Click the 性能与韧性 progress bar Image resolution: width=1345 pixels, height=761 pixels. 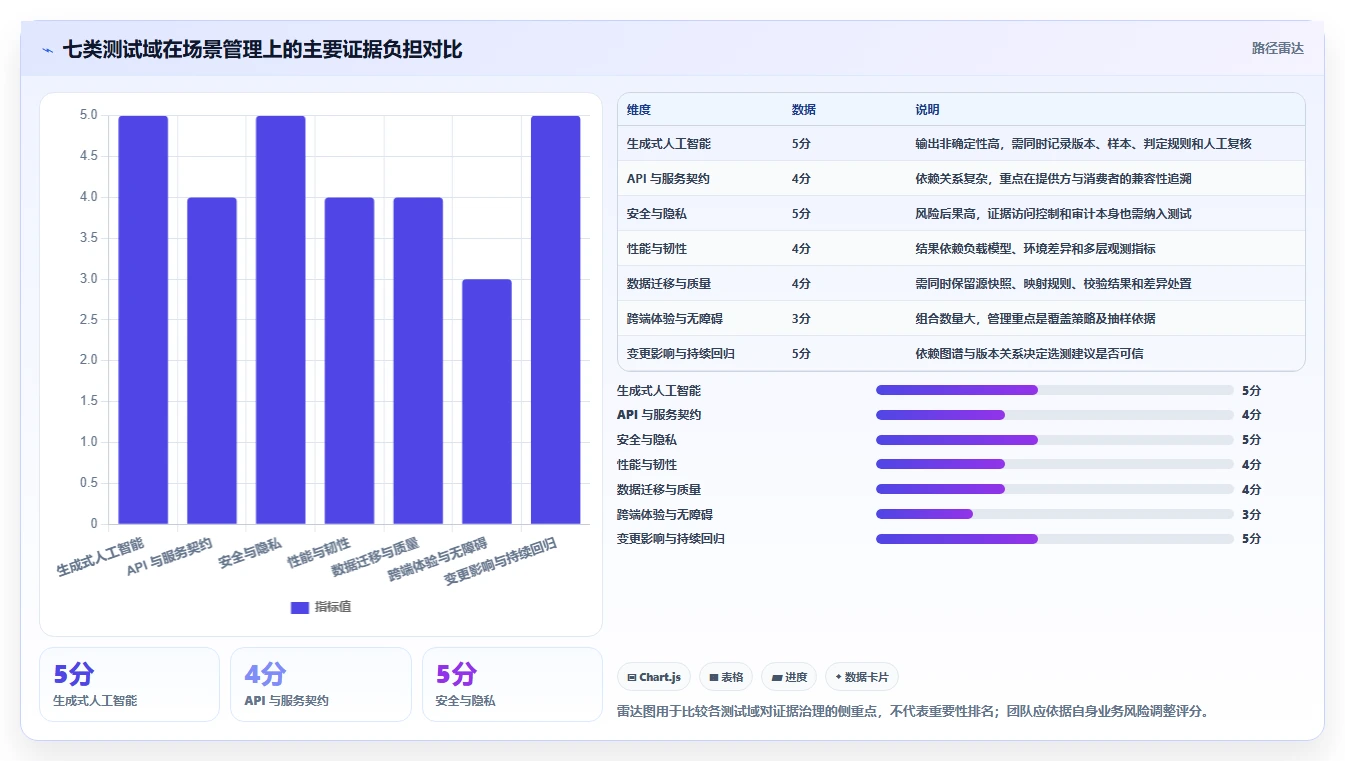point(1055,464)
